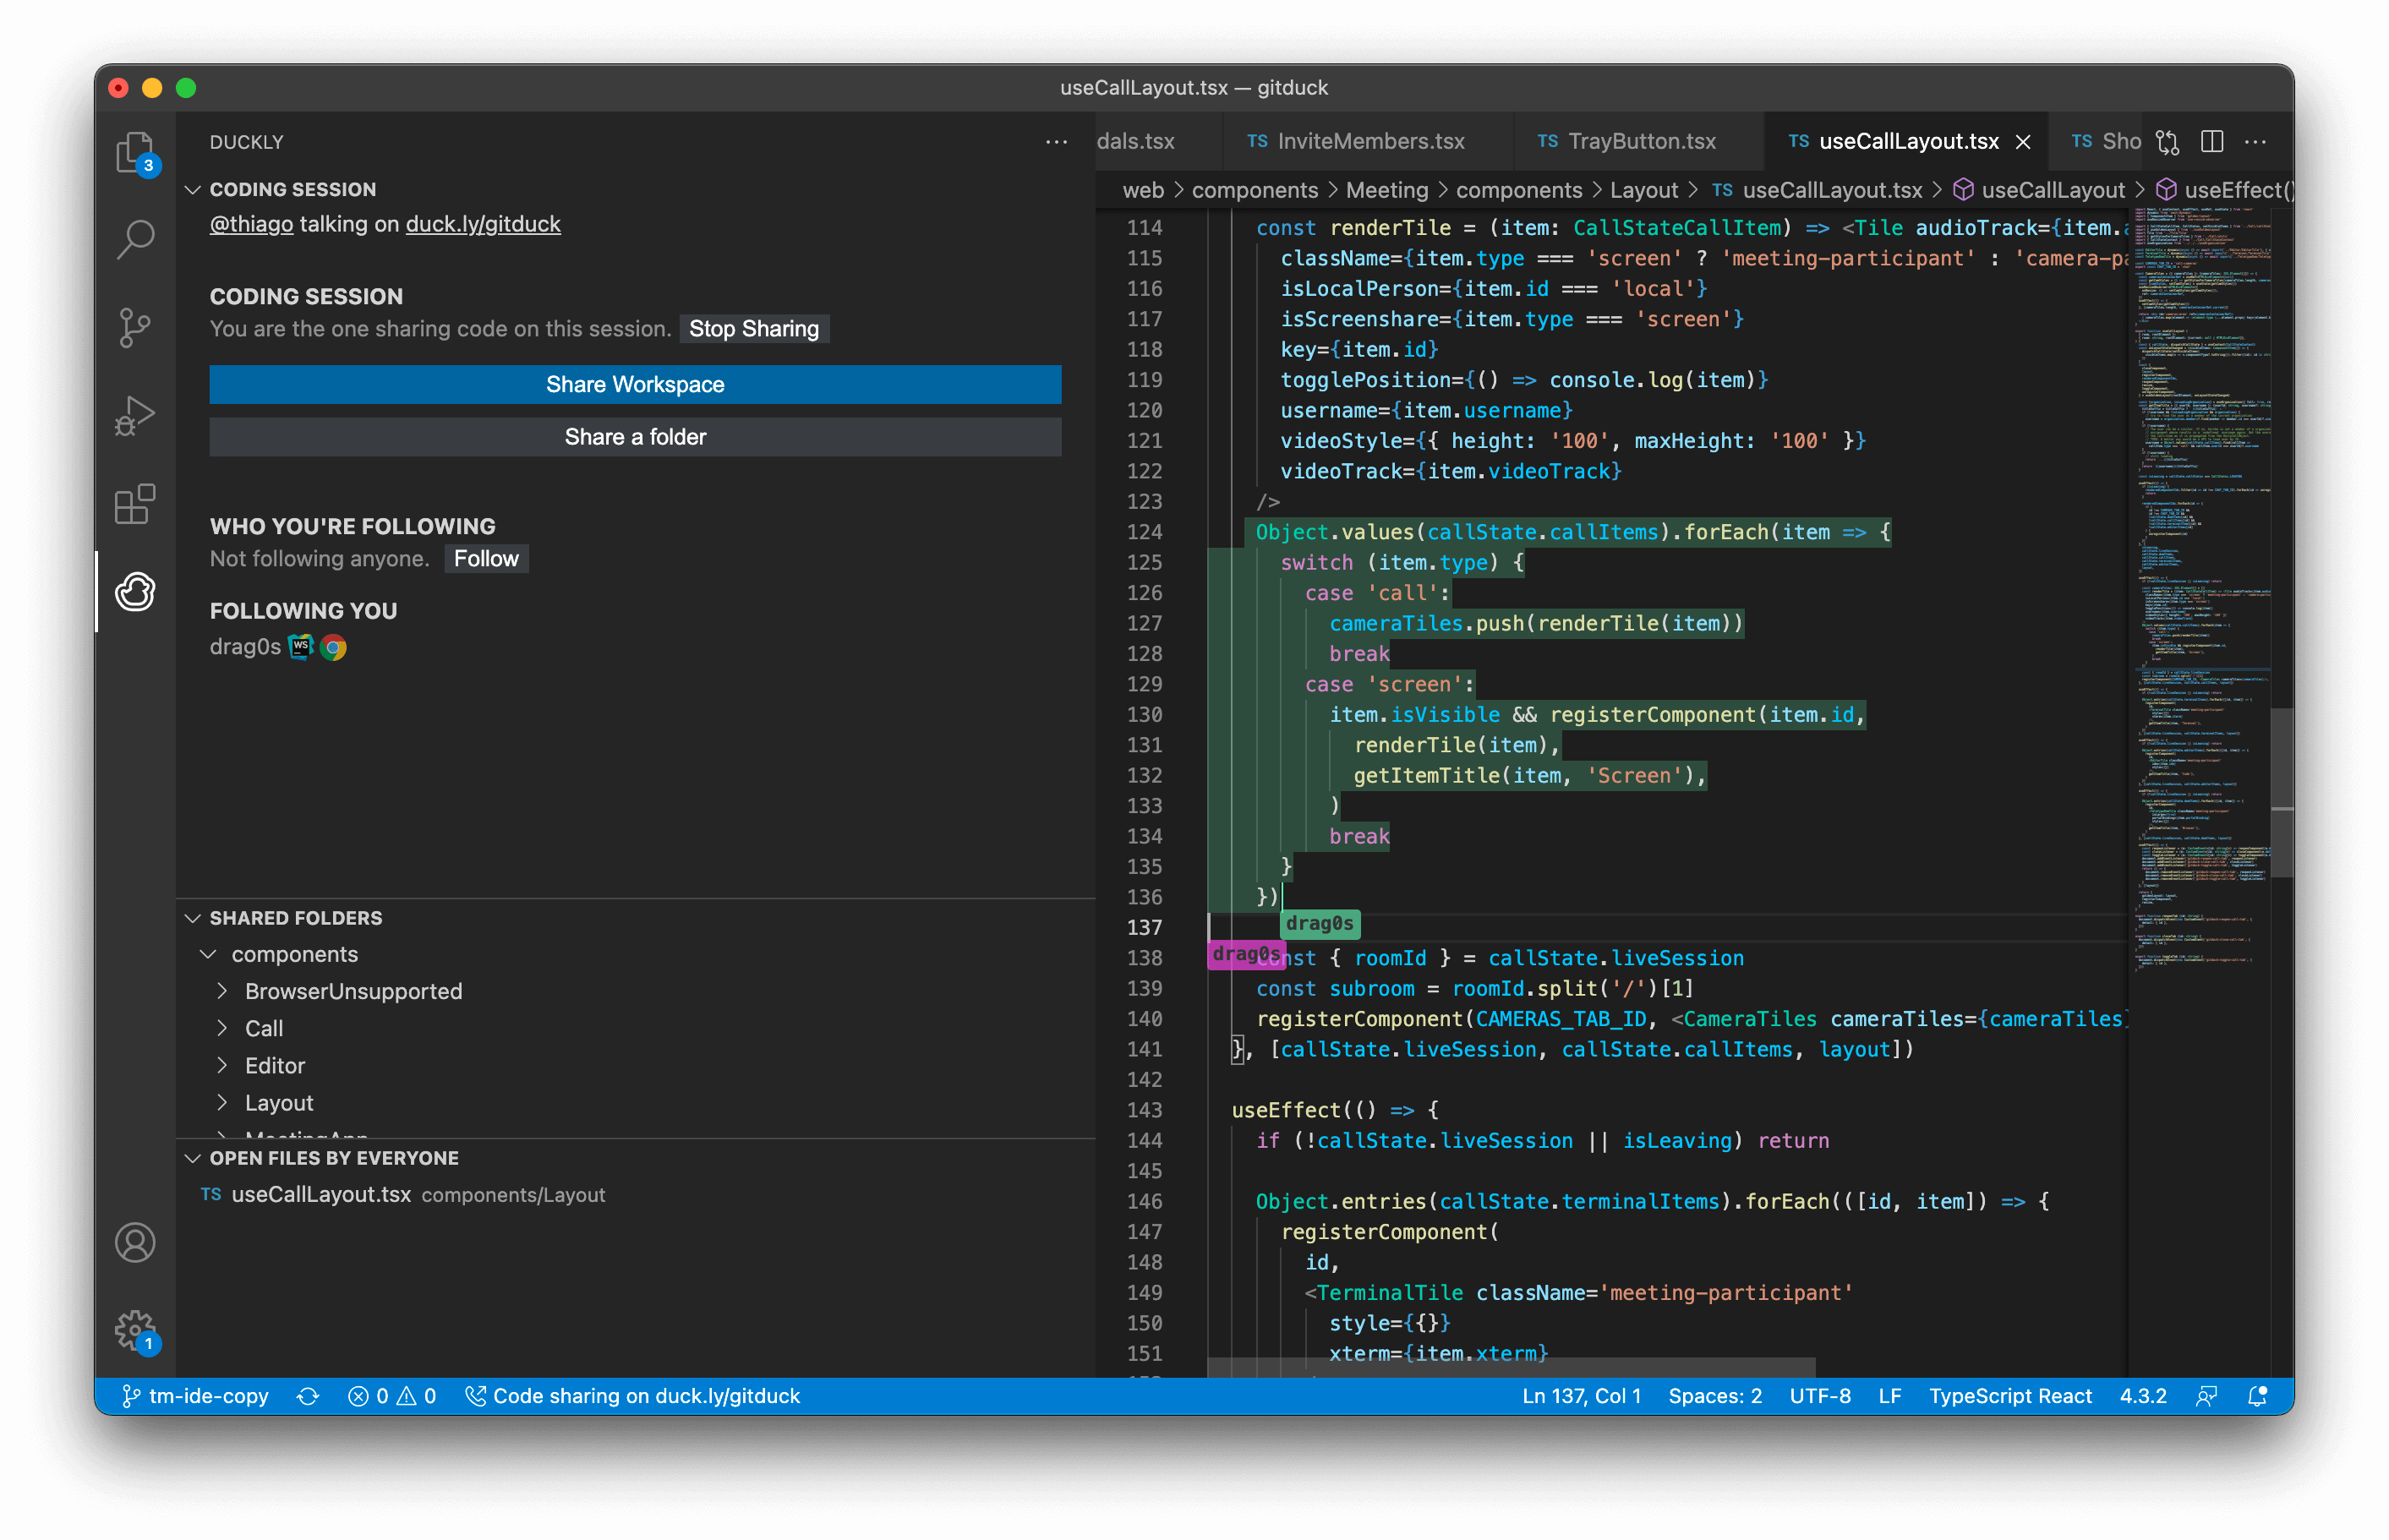Expand the BrowserUnsupported folder
Viewport: 2389px width, 1540px height.
pos(222,991)
